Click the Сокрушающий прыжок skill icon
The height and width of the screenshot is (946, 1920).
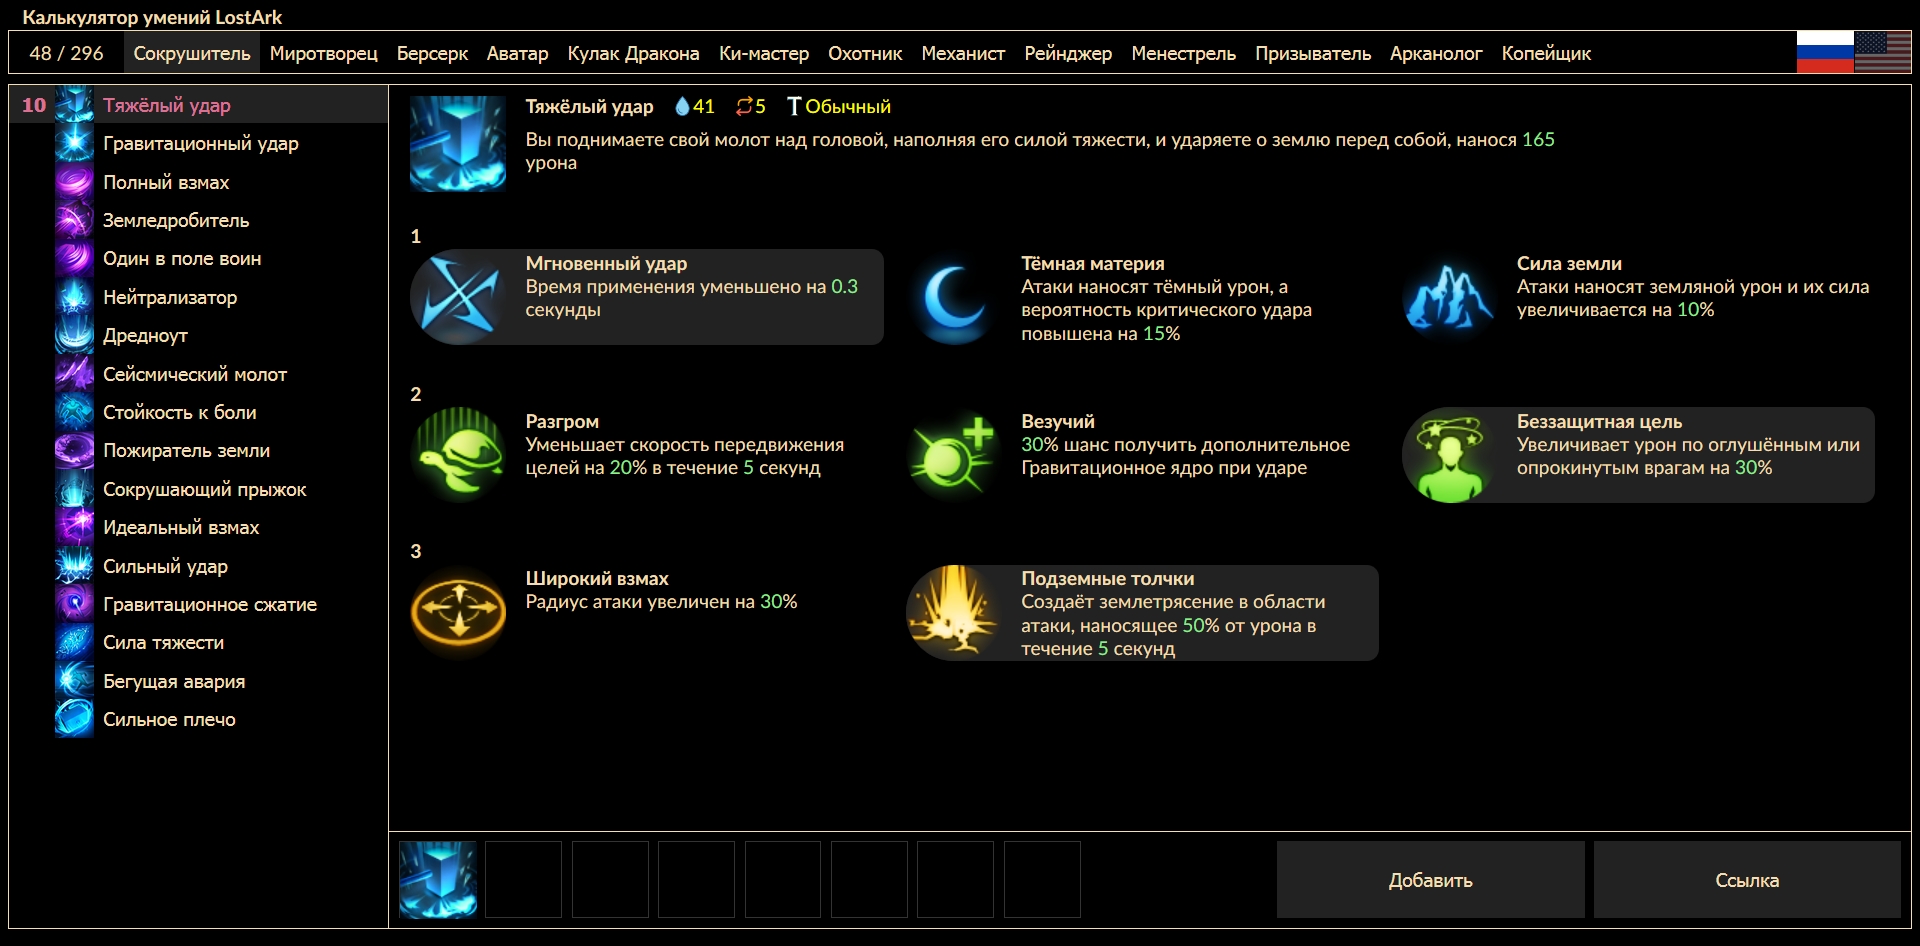coord(74,489)
